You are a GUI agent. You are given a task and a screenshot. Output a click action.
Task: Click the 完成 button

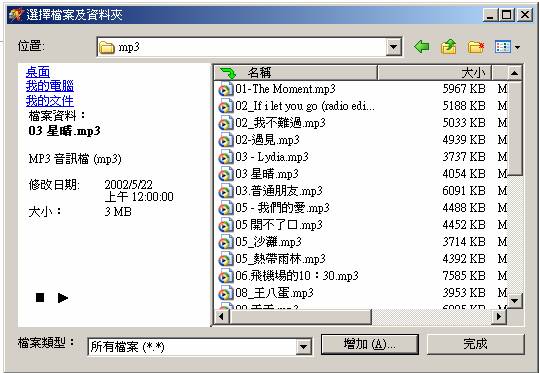475,344
